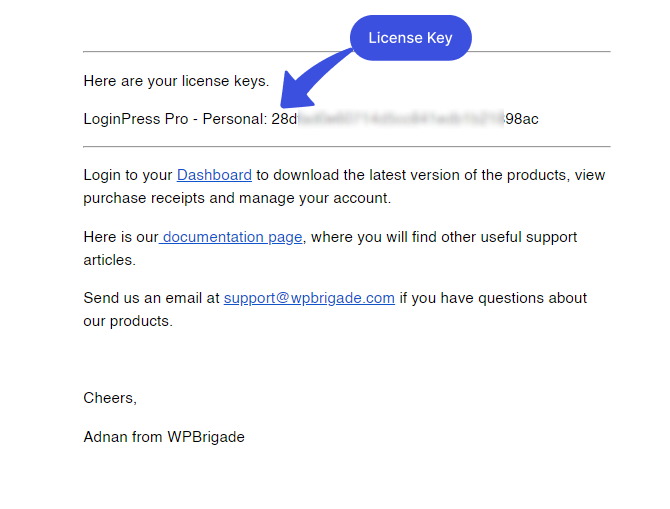The image size is (670, 509).
Task: Click the 'Cheers,' sign-off text
Action: coord(110,398)
